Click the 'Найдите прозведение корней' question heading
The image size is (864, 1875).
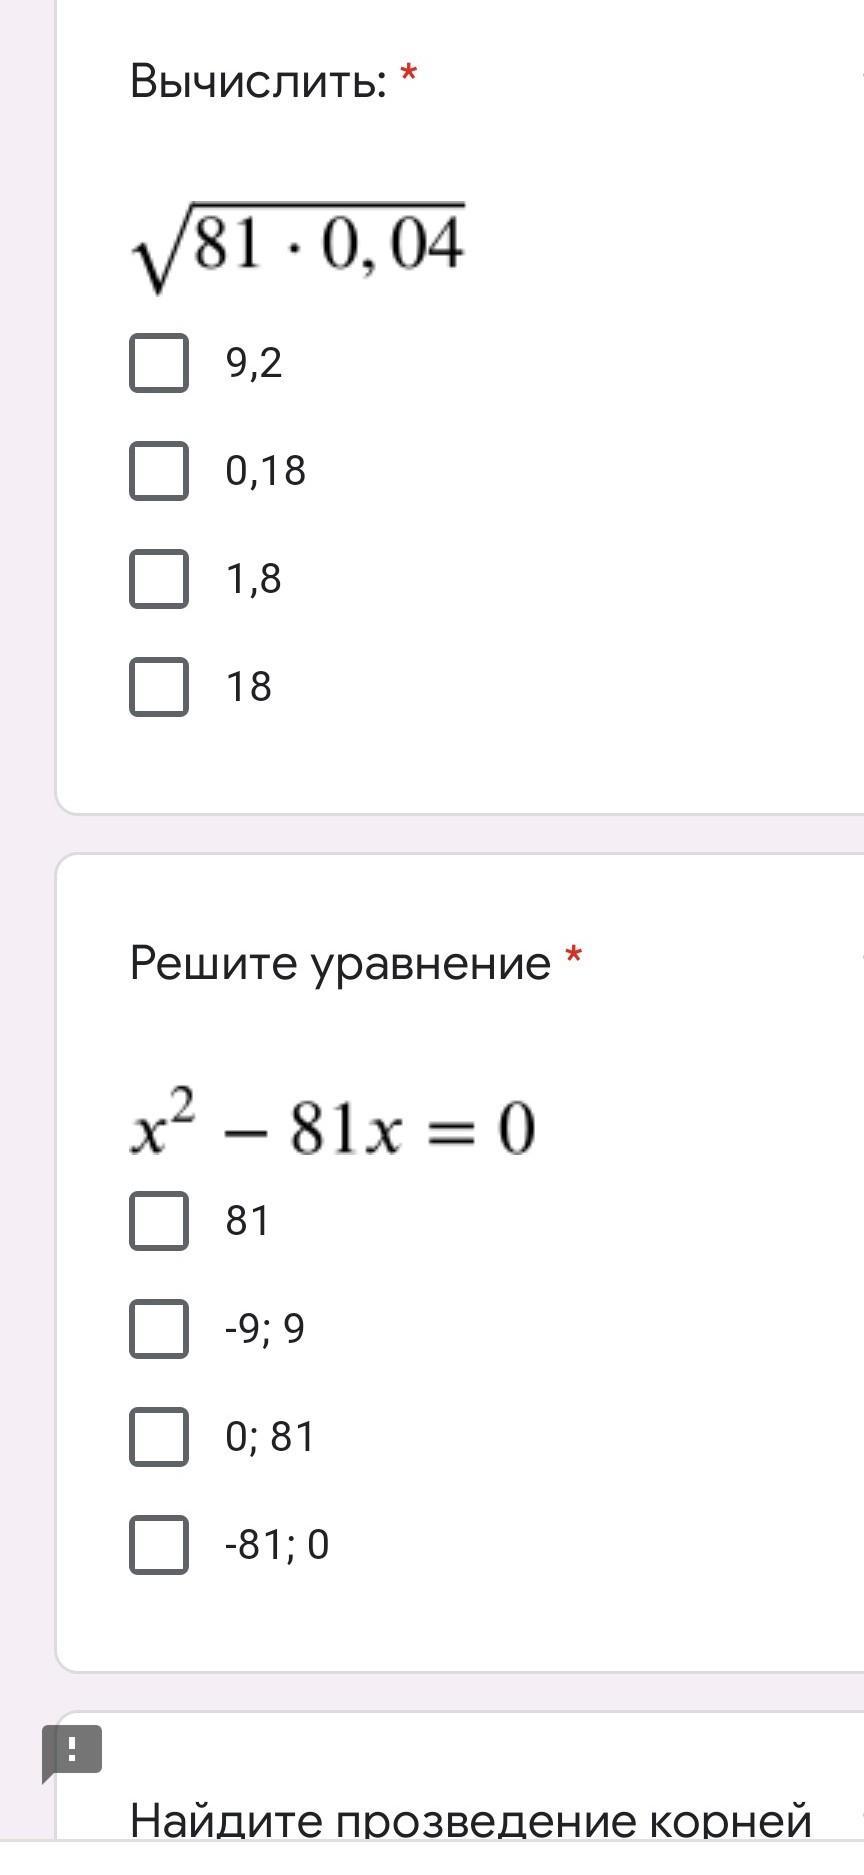[x=470, y=1820]
